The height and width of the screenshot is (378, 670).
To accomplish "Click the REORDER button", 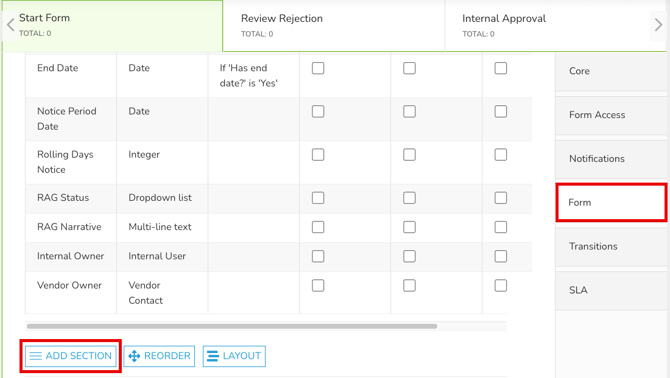I will tap(159, 356).
